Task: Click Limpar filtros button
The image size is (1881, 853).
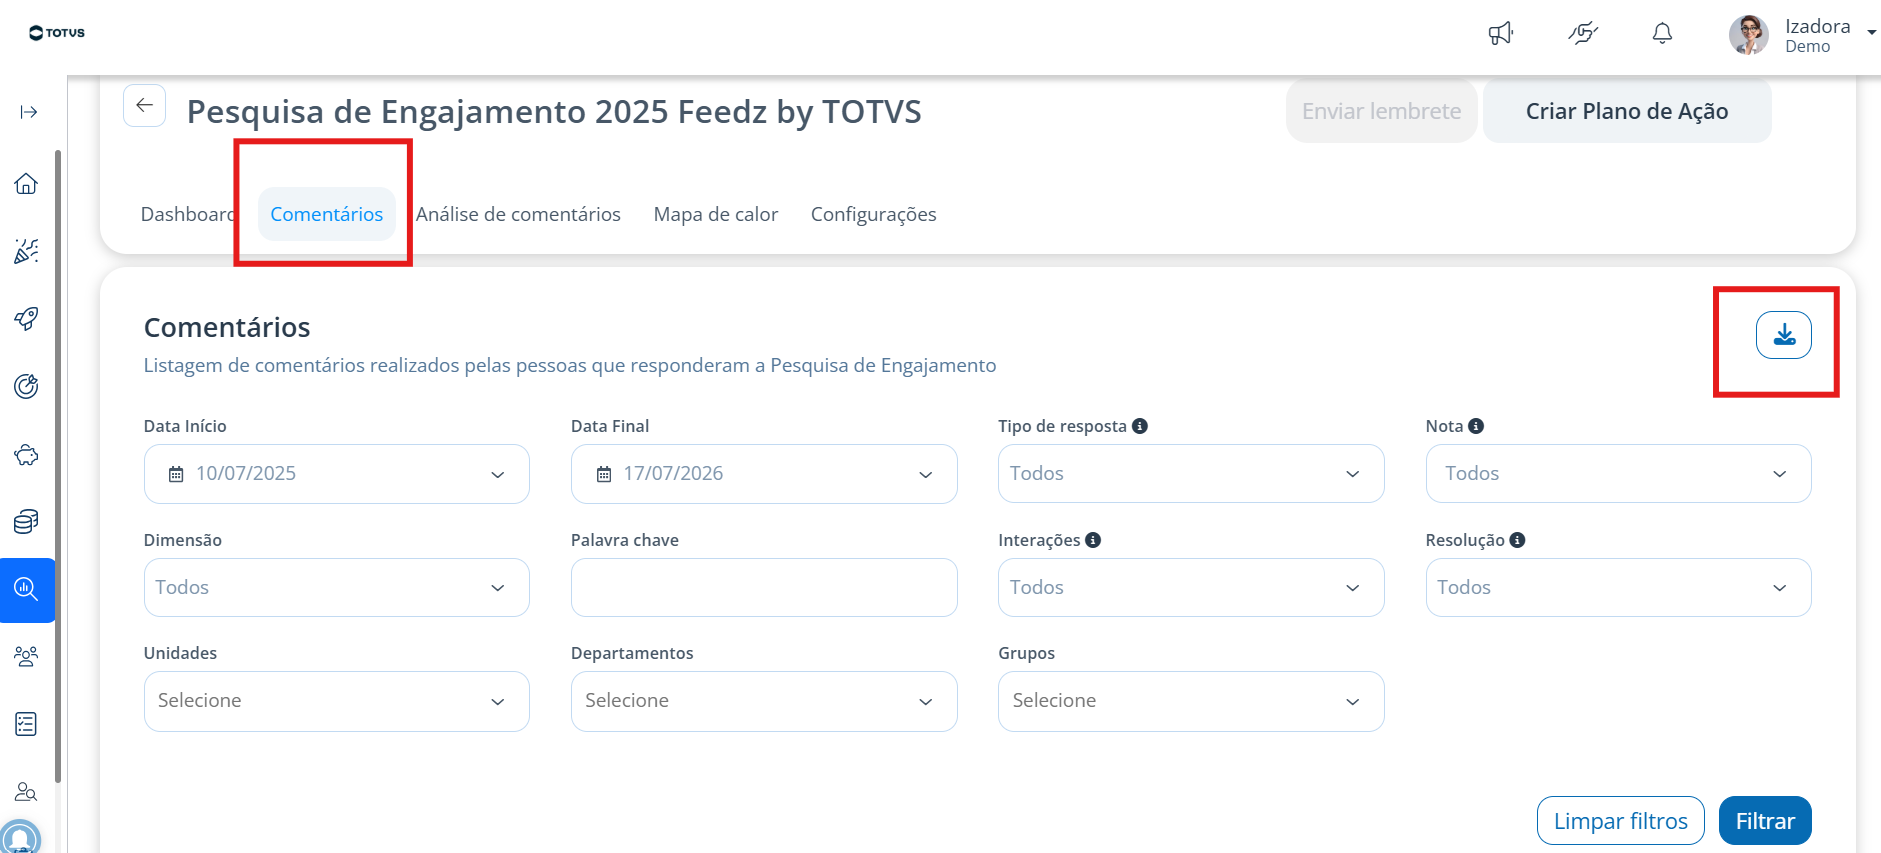Action: pyautogui.click(x=1620, y=821)
